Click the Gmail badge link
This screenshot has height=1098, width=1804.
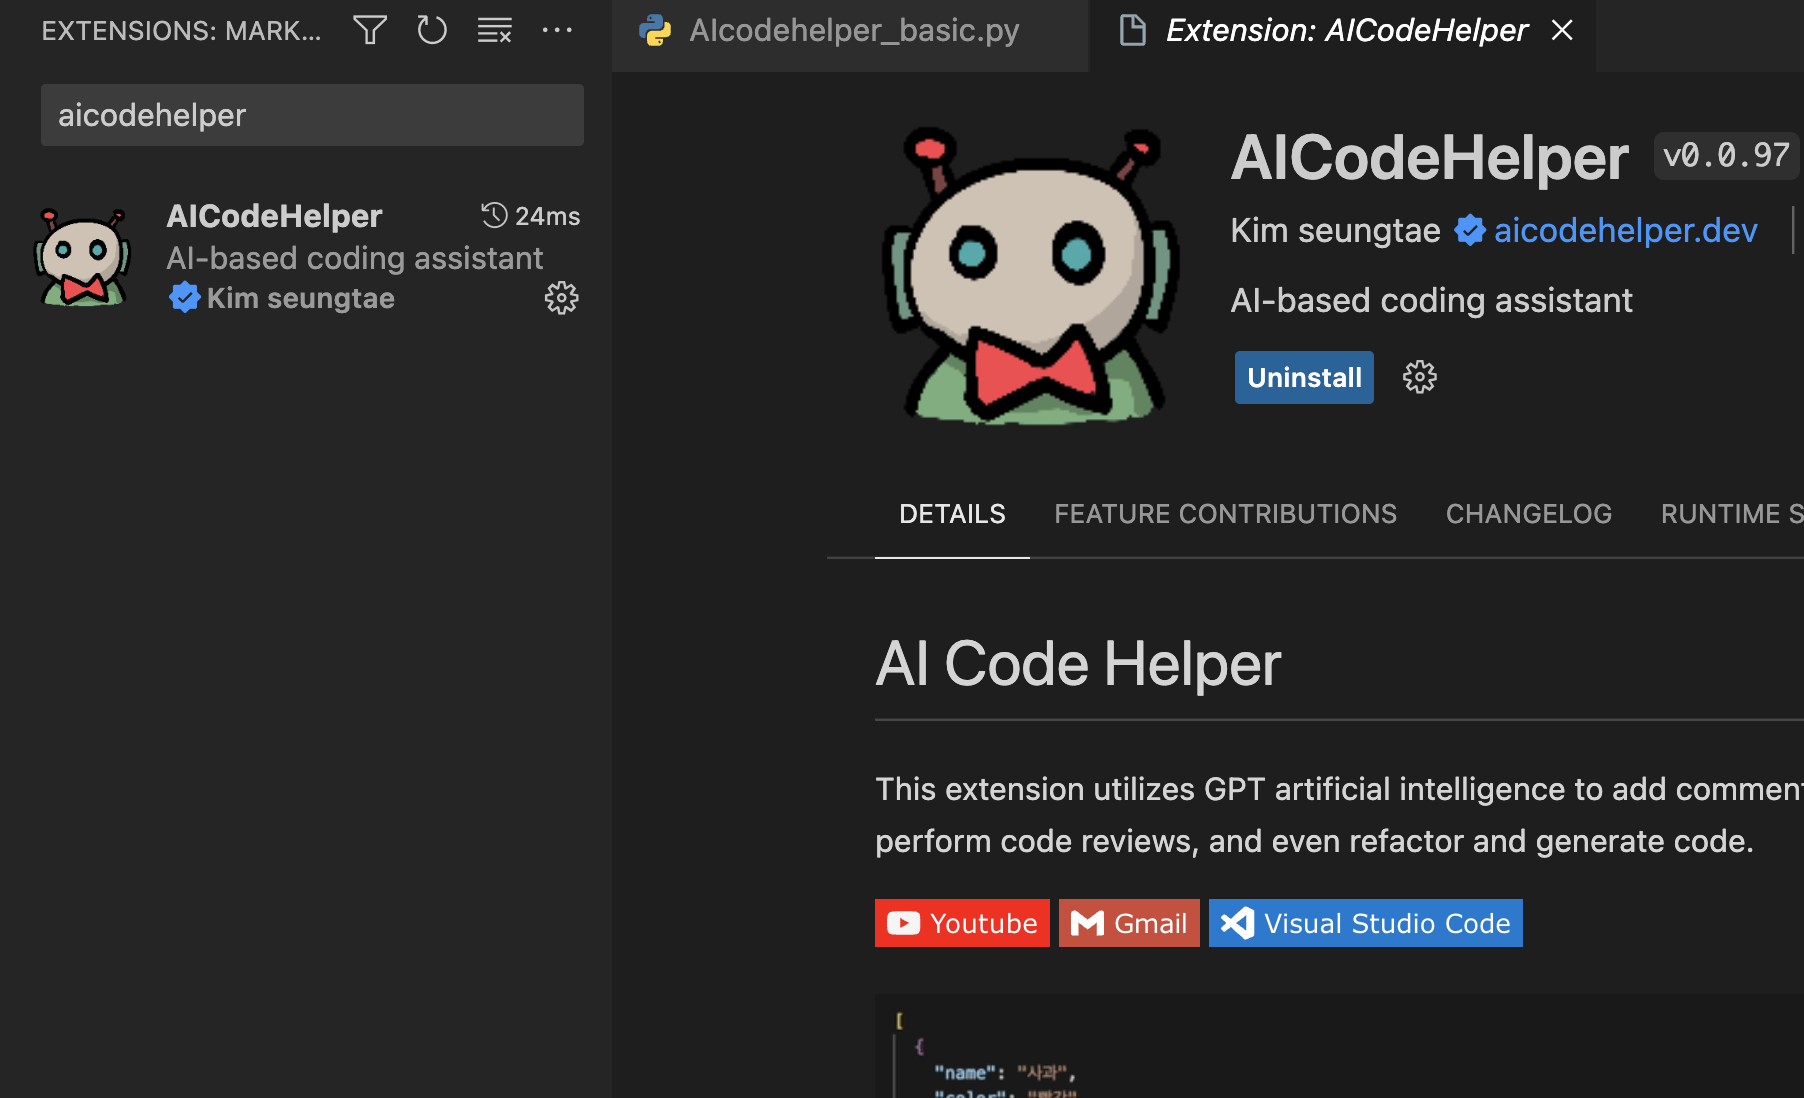pyautogui.click(x=1129, y=923)
